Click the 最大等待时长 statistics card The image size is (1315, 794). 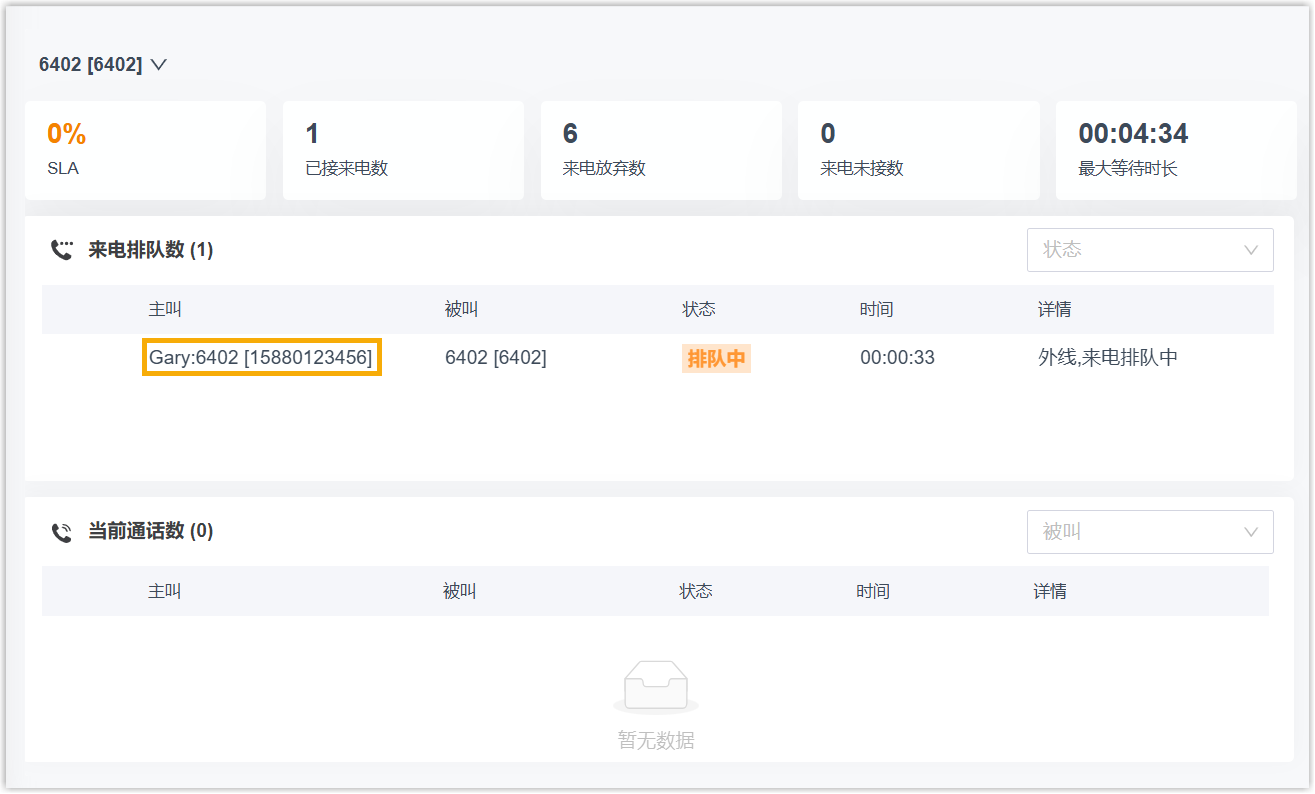pos(1176,150)
